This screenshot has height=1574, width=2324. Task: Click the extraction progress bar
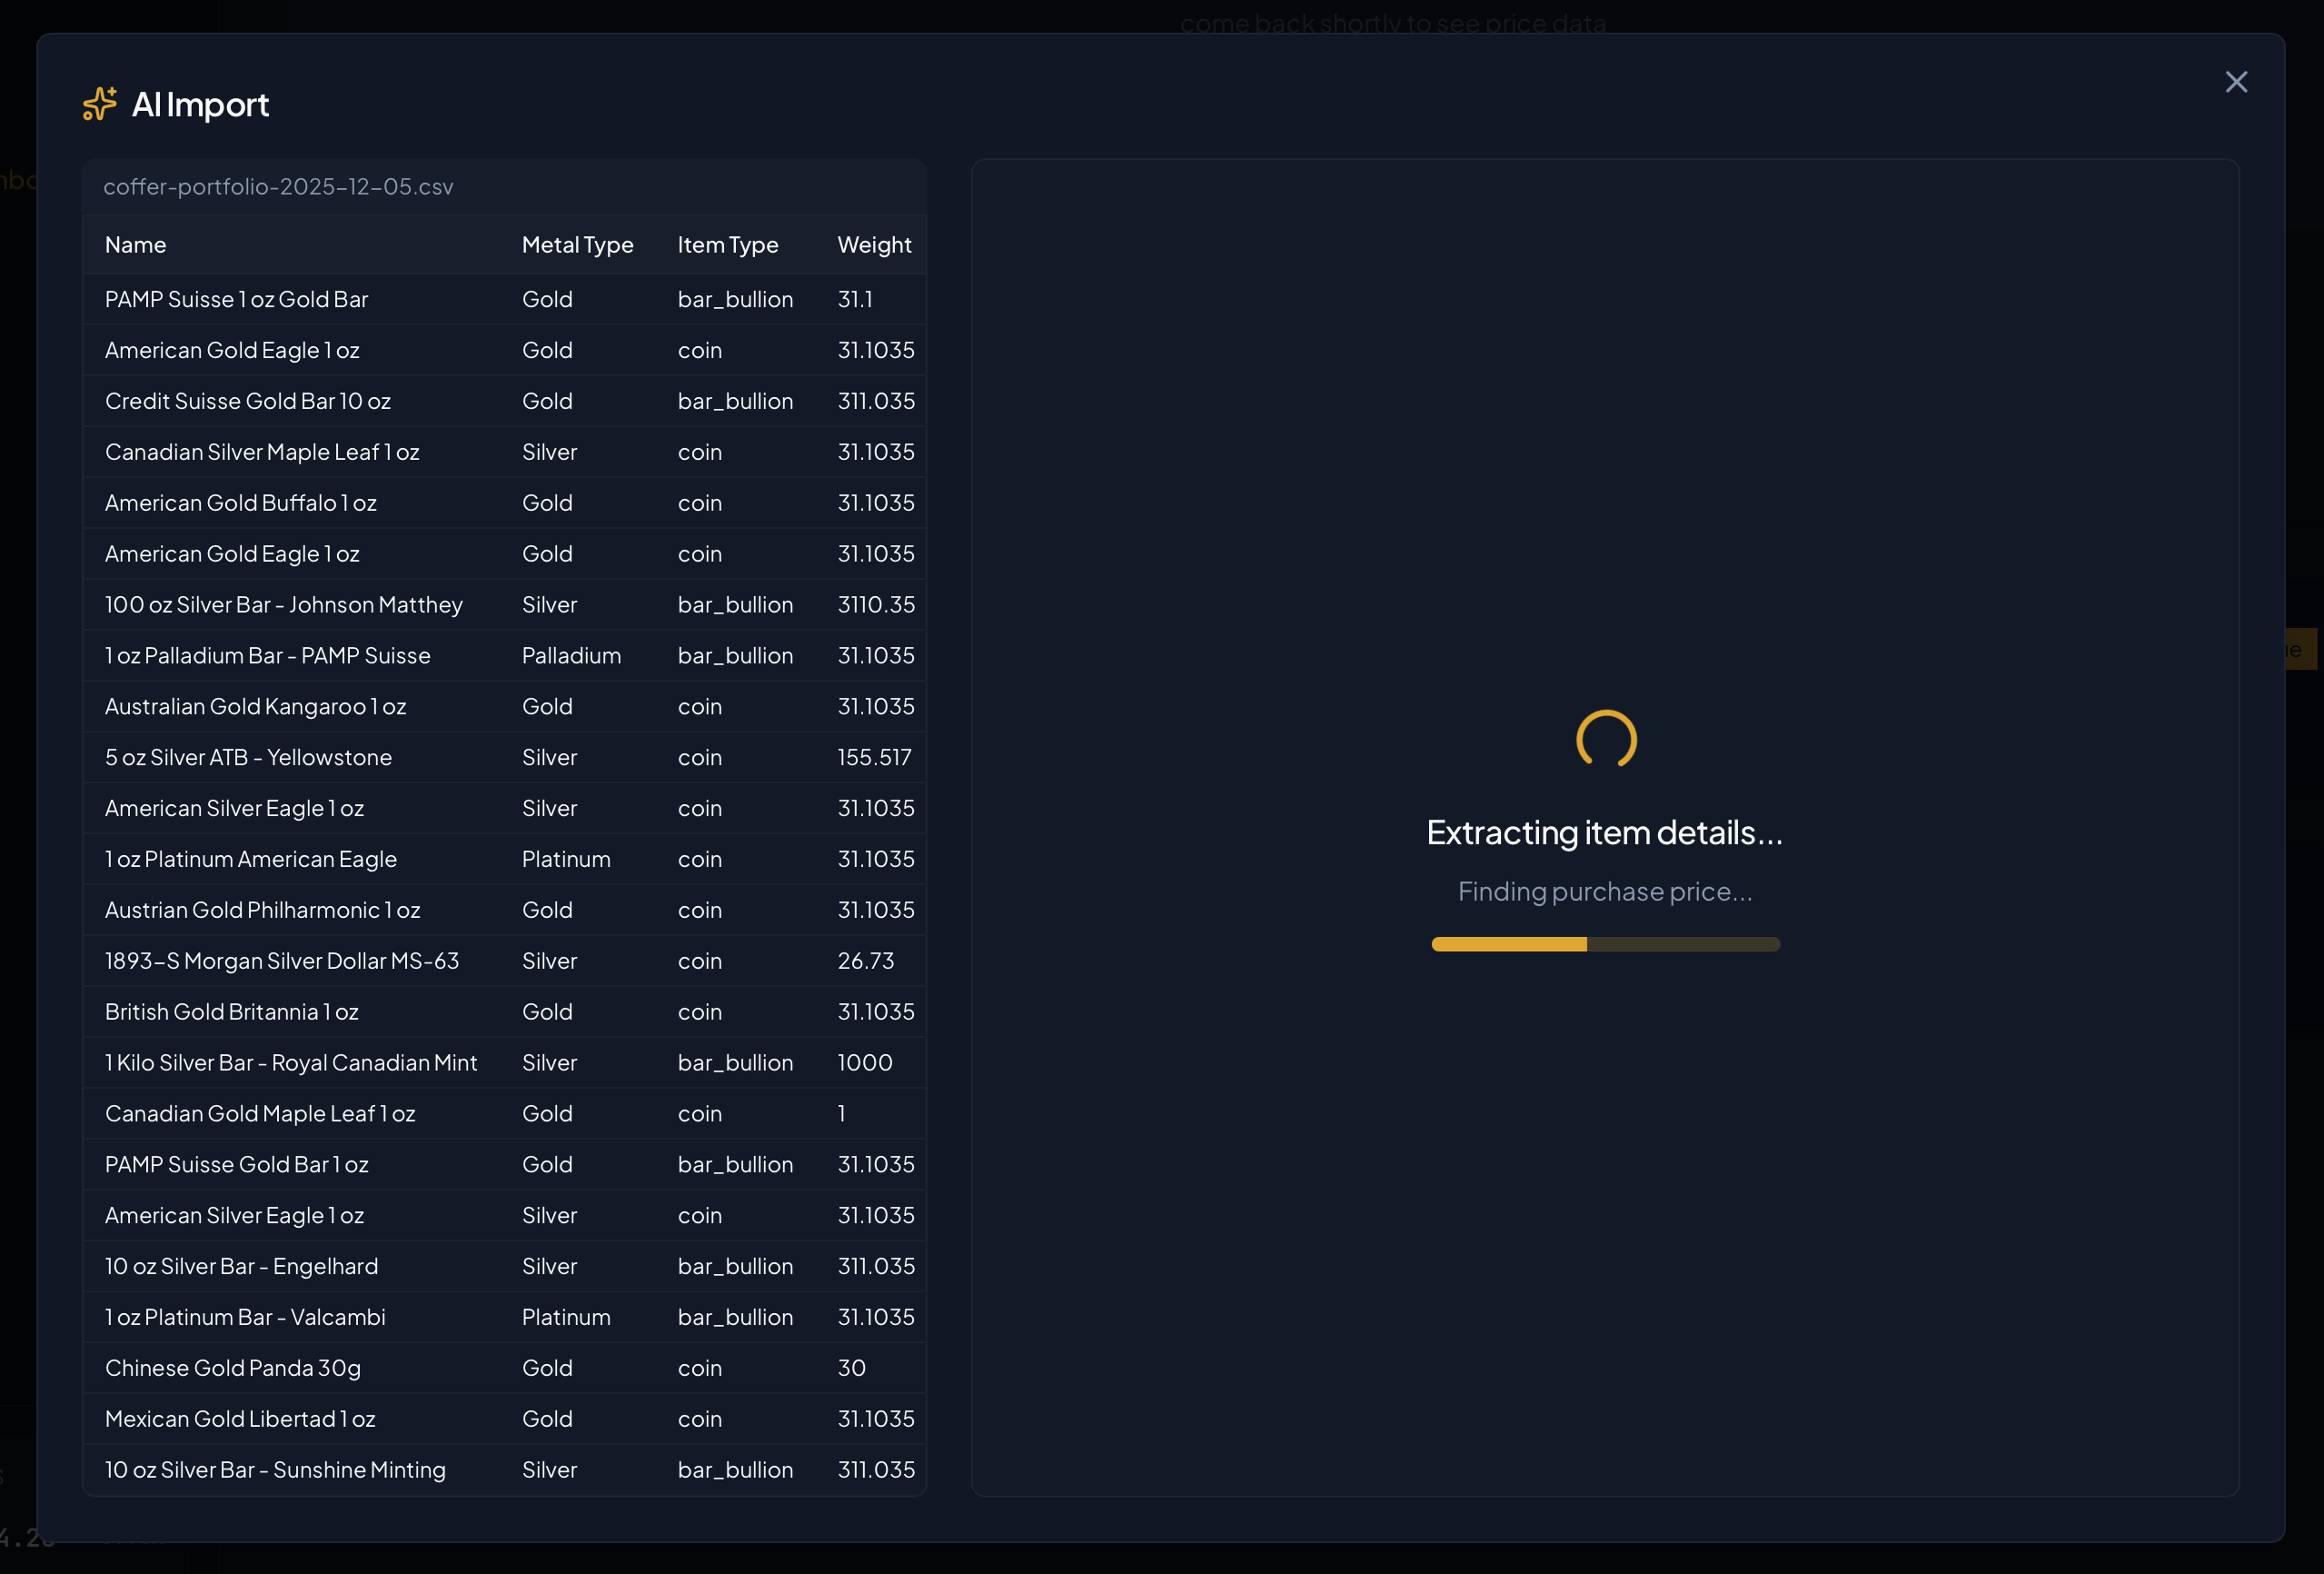1604,944
